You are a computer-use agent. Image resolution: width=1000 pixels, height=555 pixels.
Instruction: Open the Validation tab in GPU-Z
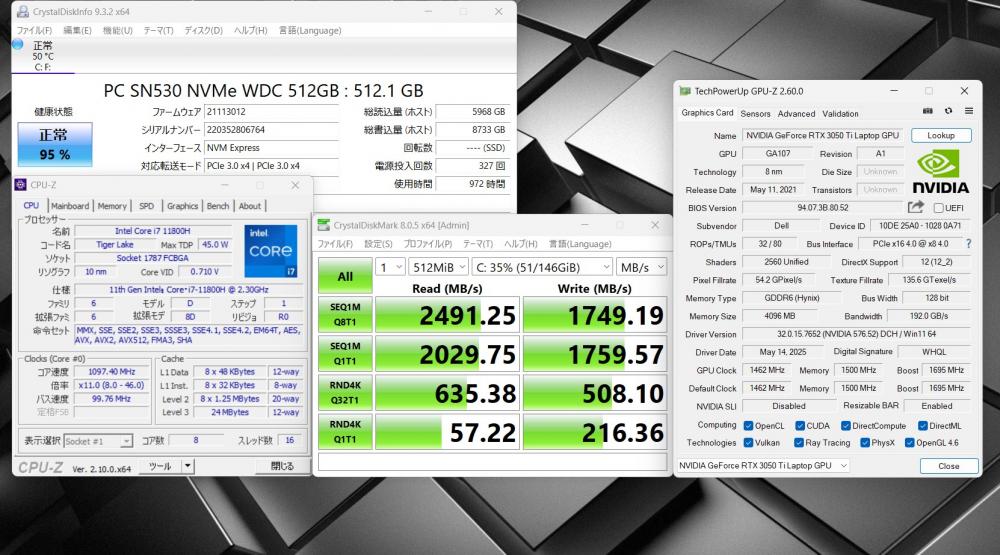click(840, 114)
